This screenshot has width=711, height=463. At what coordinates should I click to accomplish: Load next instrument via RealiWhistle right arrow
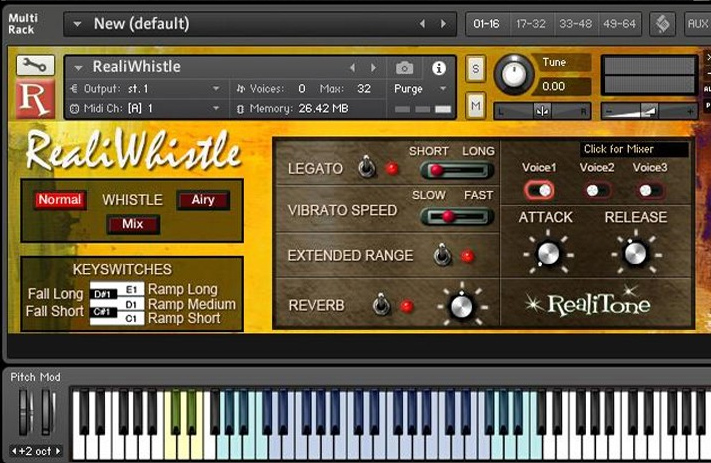click(x=373, y=68)
